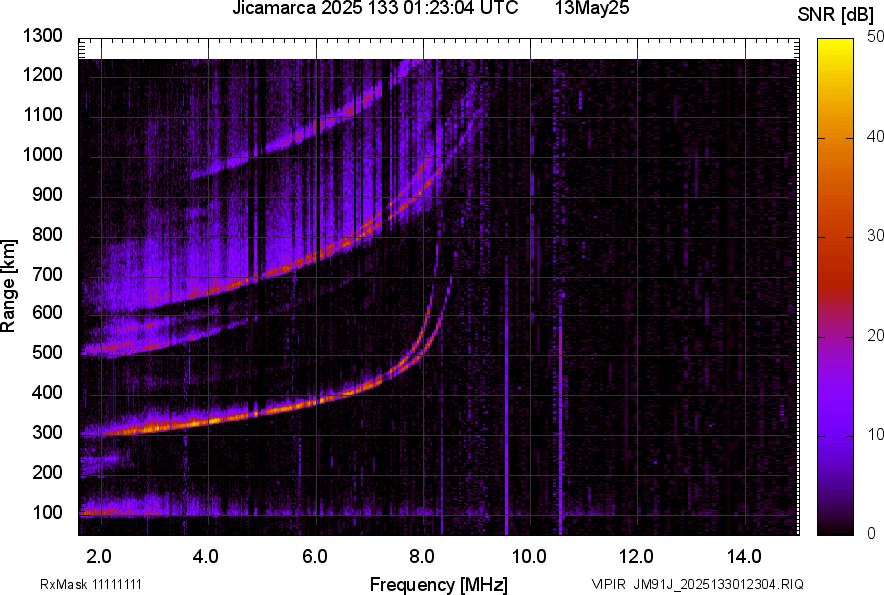Click the 'VIPIR JM91J_2025133012304.RIQ' filename text
Screen dimensions: 884x595
click(x=697, y=584)
